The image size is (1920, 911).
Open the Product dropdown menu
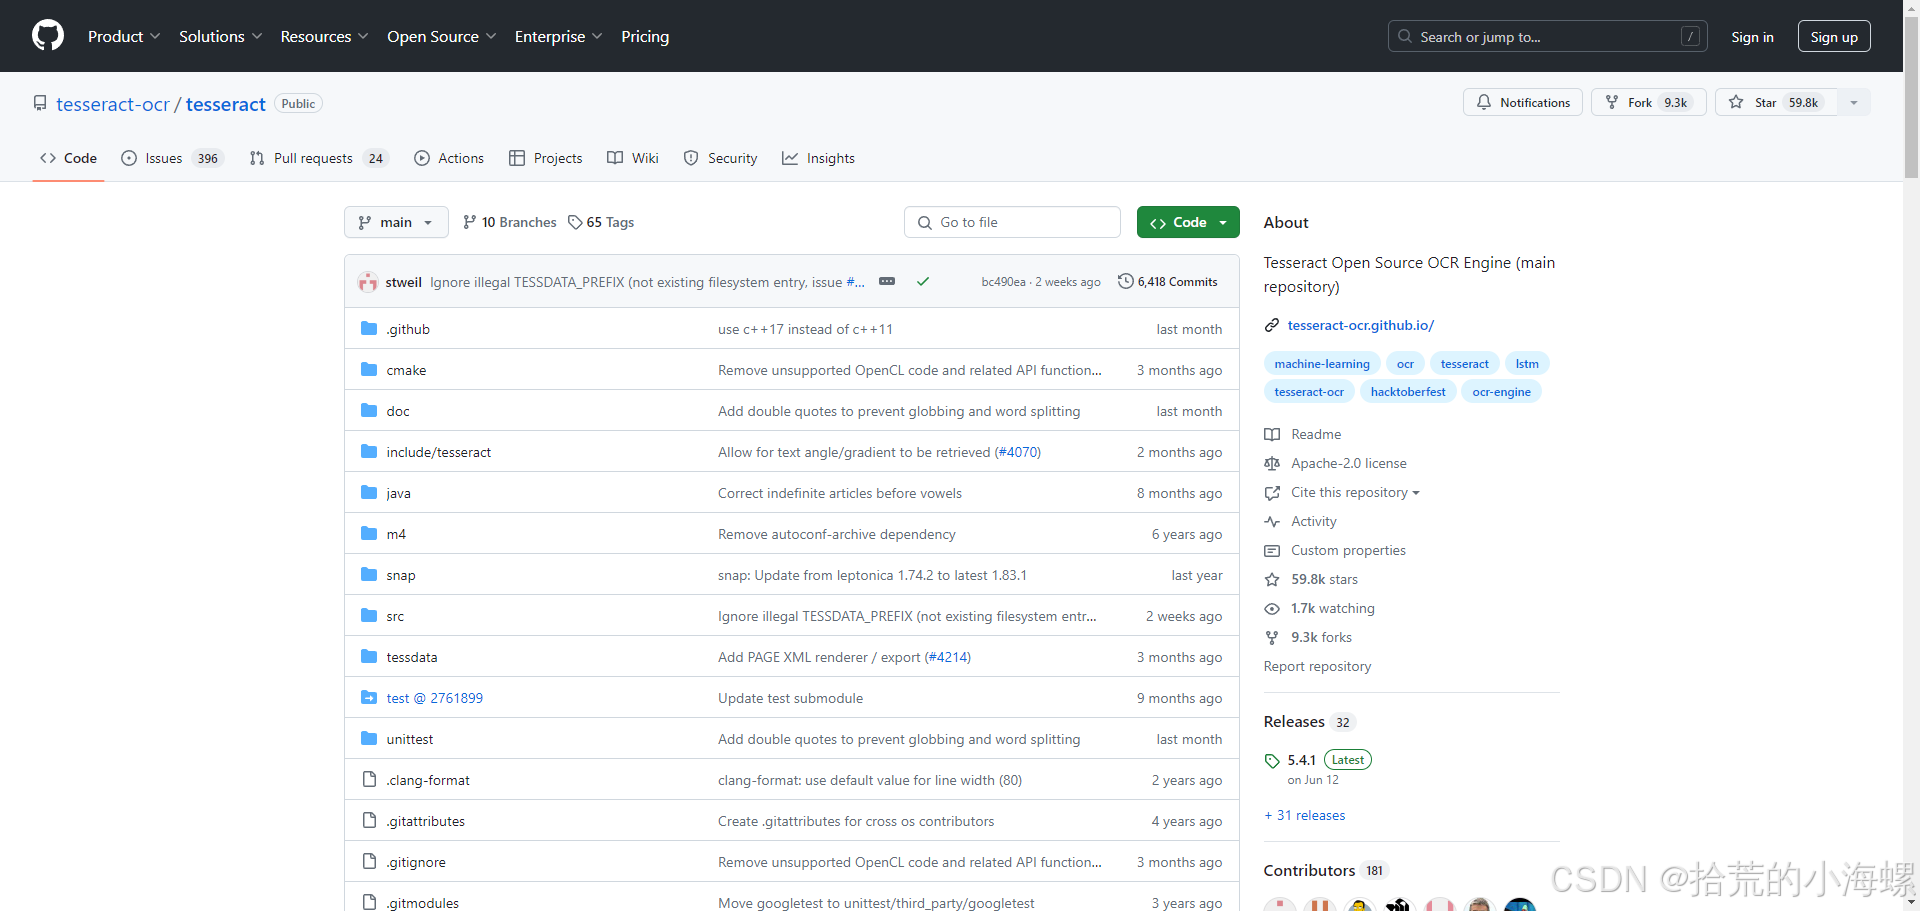click(x=124, y=36)
